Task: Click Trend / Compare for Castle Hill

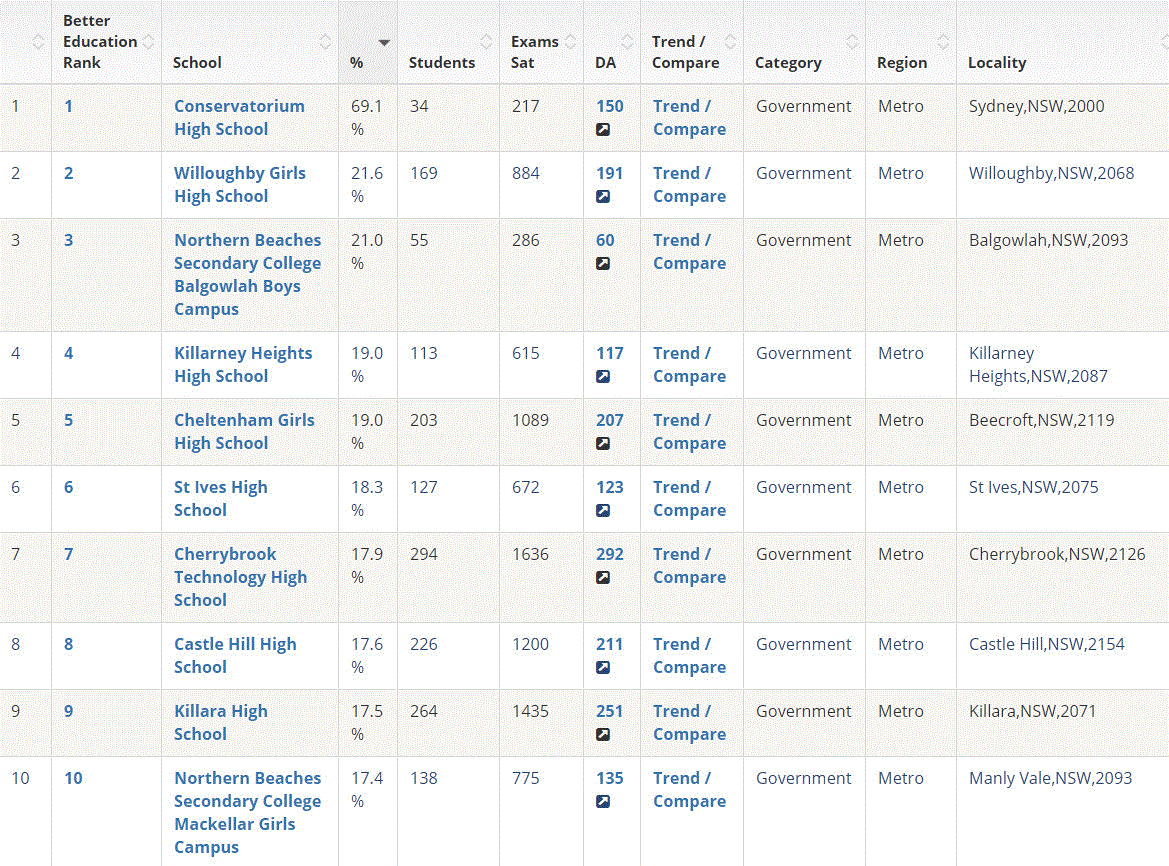Action: 688,655
